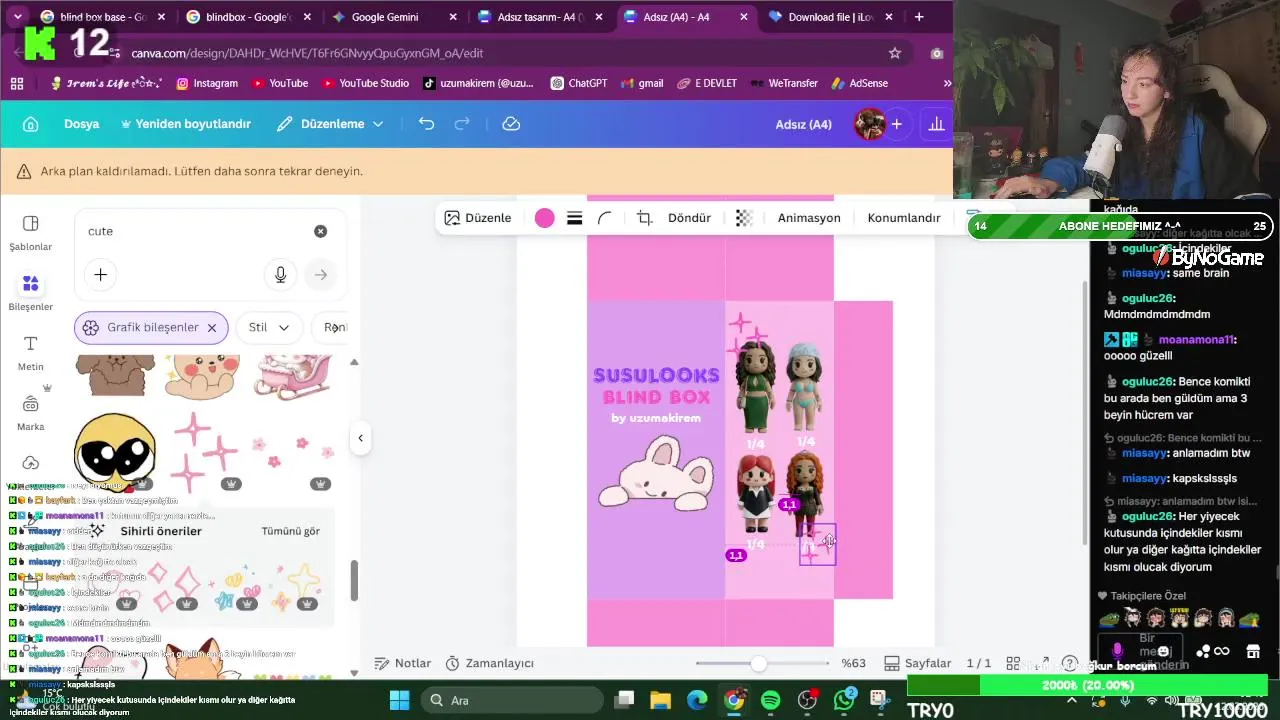
Task: Bookmark this page with the star icon
Action: coord(895,53)
